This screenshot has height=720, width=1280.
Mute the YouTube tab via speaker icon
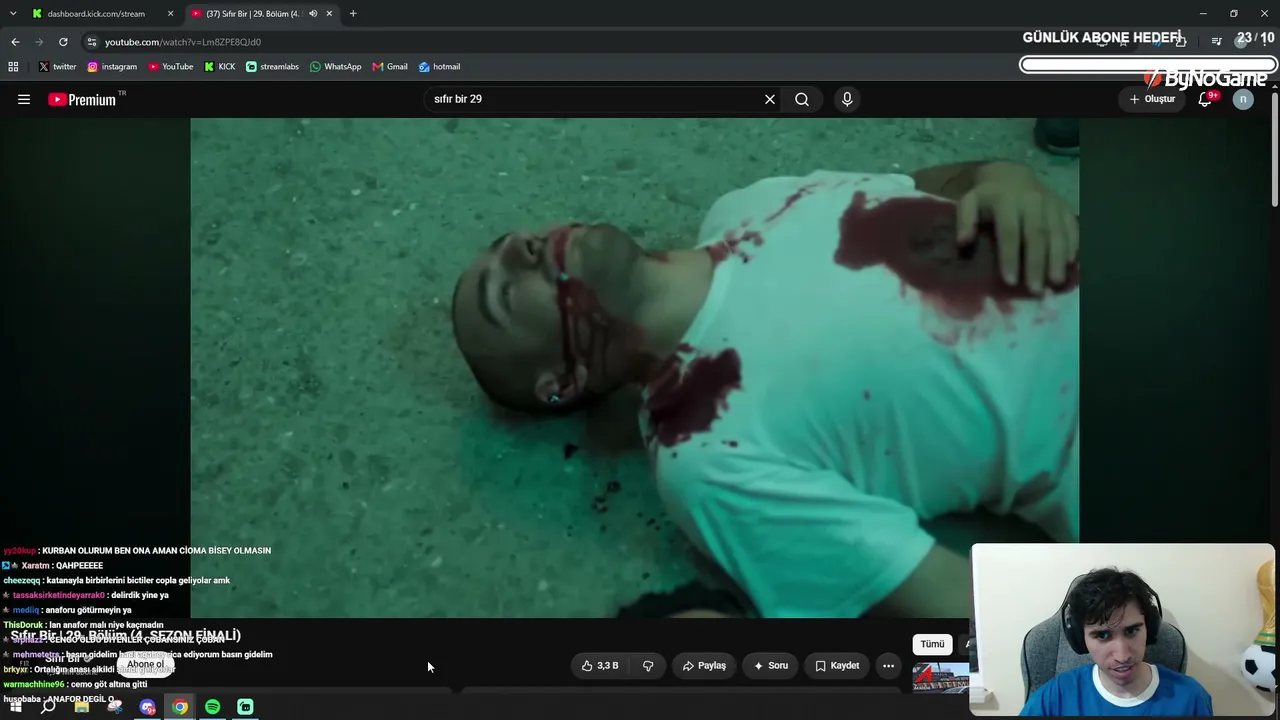pos(313,14)
